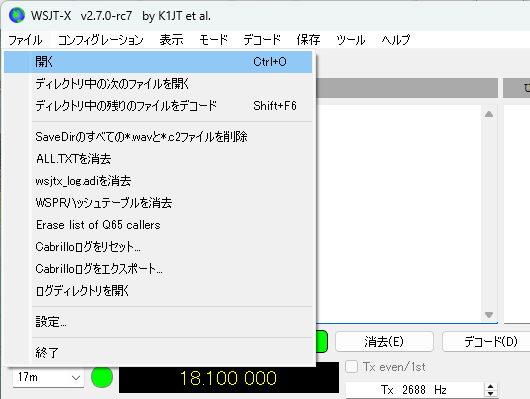530x399 pixels.
Task: Open the 17m band dropdown
Action: point(48,377)
